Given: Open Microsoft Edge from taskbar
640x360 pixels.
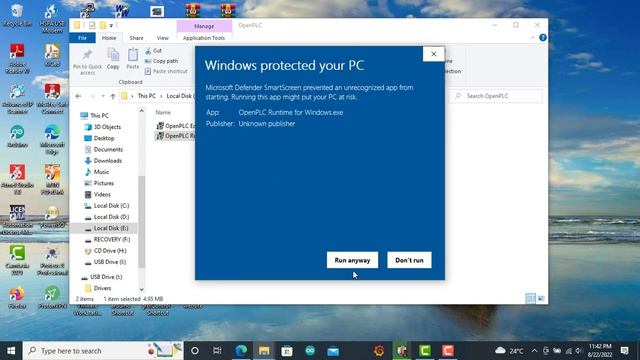Looking at the screenshot, I should click(x=241, y=351).
